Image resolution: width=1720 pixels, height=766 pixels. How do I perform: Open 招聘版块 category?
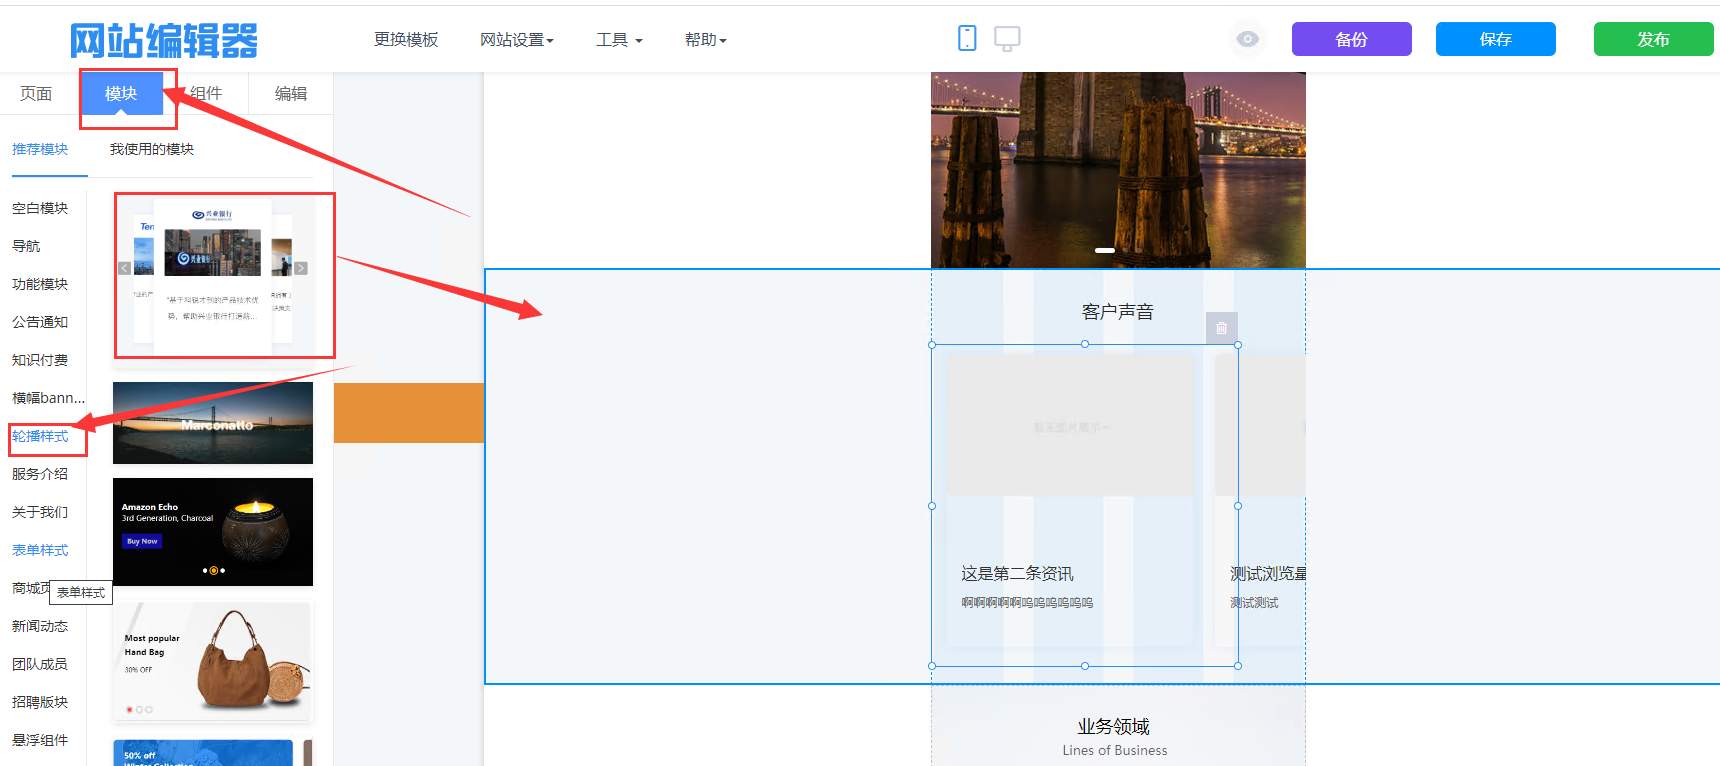point(40,702)
